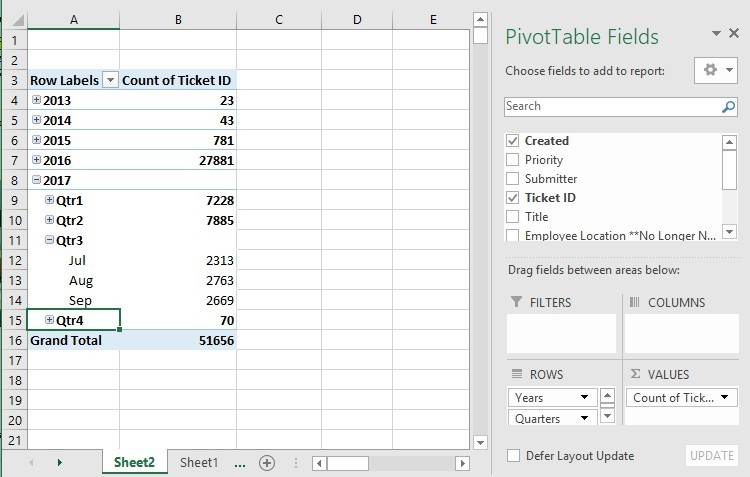Expand the Qtr4 group

pos(50,320)
